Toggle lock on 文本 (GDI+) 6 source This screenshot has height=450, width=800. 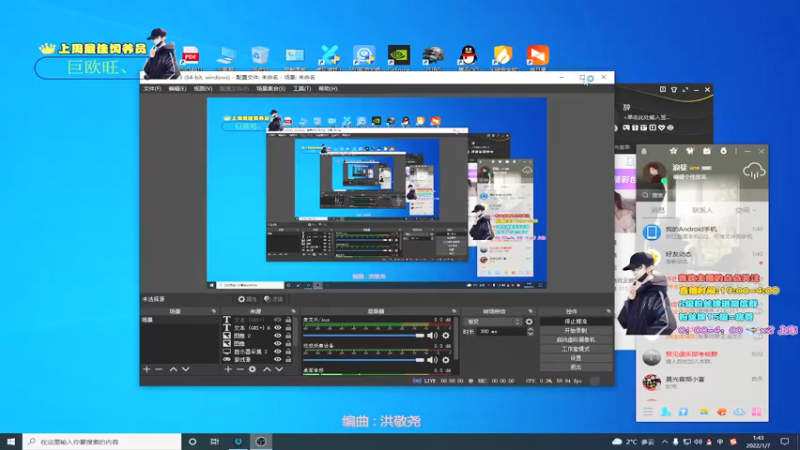[288, 328]
